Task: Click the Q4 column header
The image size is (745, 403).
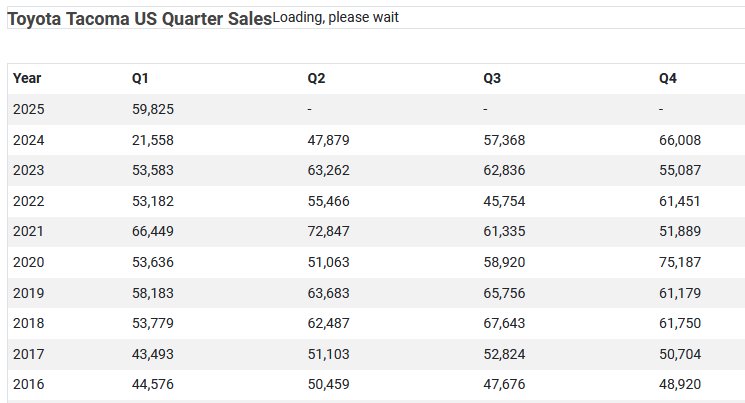Action: point(668,78)
